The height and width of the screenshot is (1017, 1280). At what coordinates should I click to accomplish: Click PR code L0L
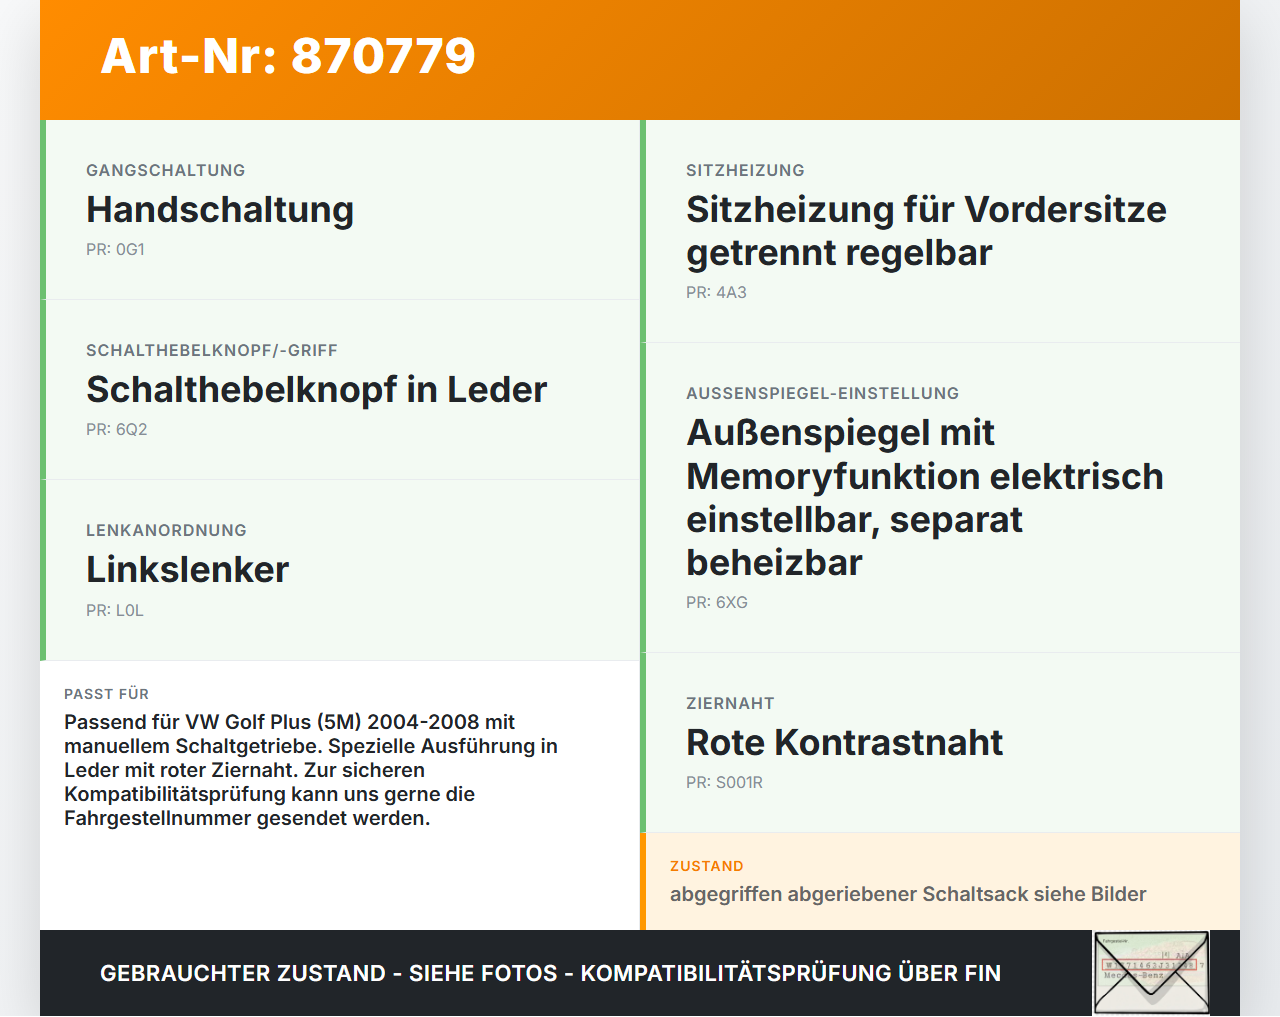(x=115, y=610)
